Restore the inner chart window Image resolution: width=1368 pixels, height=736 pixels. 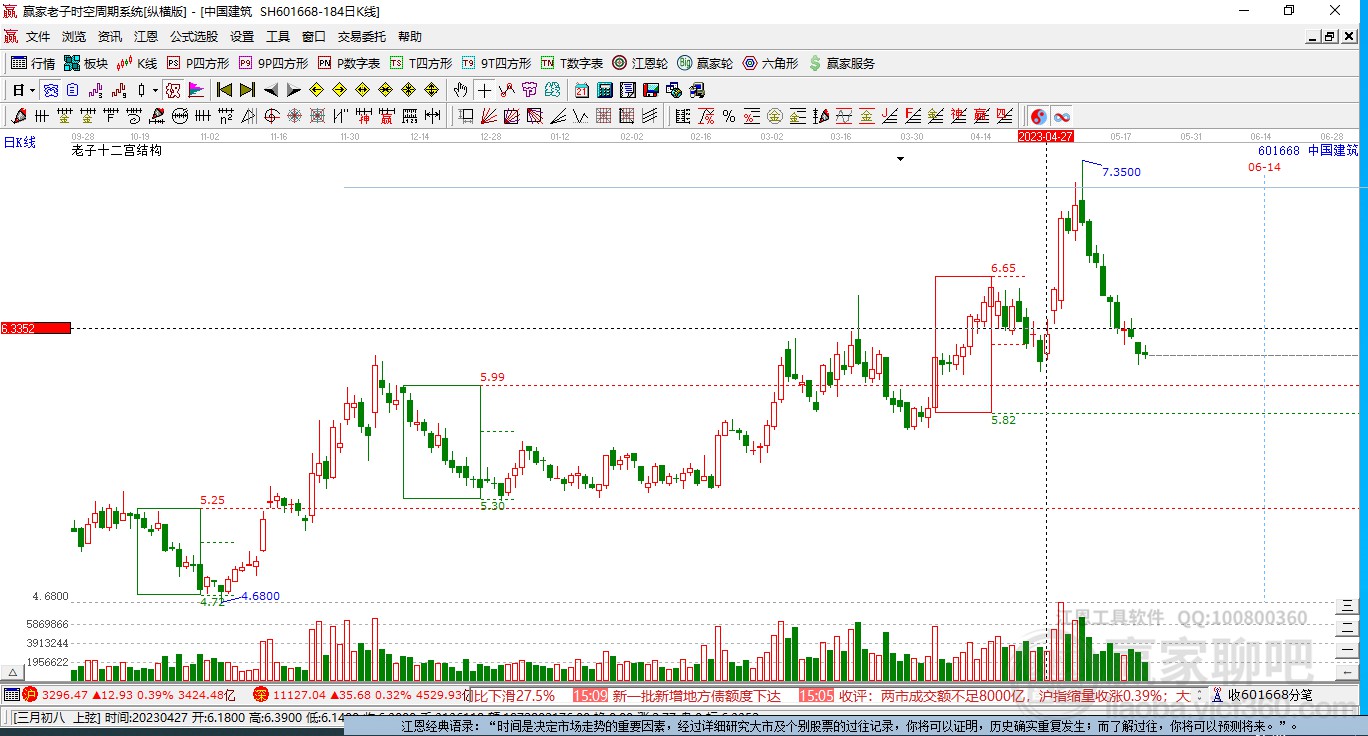[x=1329, y=37]
